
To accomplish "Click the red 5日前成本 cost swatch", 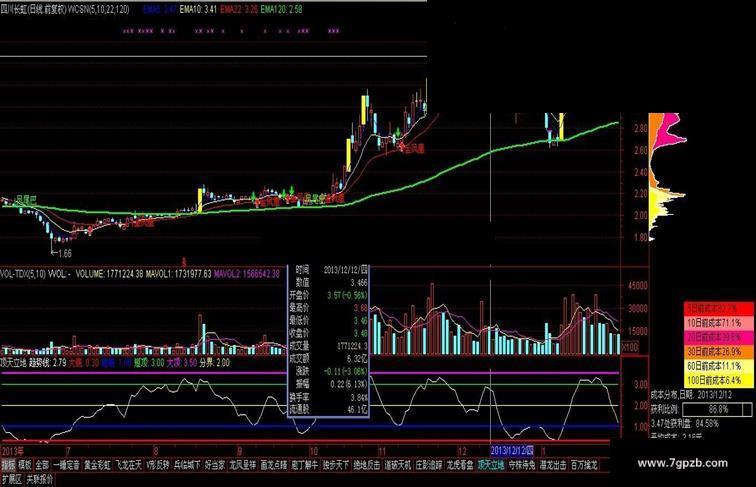I will pos(718,308).
